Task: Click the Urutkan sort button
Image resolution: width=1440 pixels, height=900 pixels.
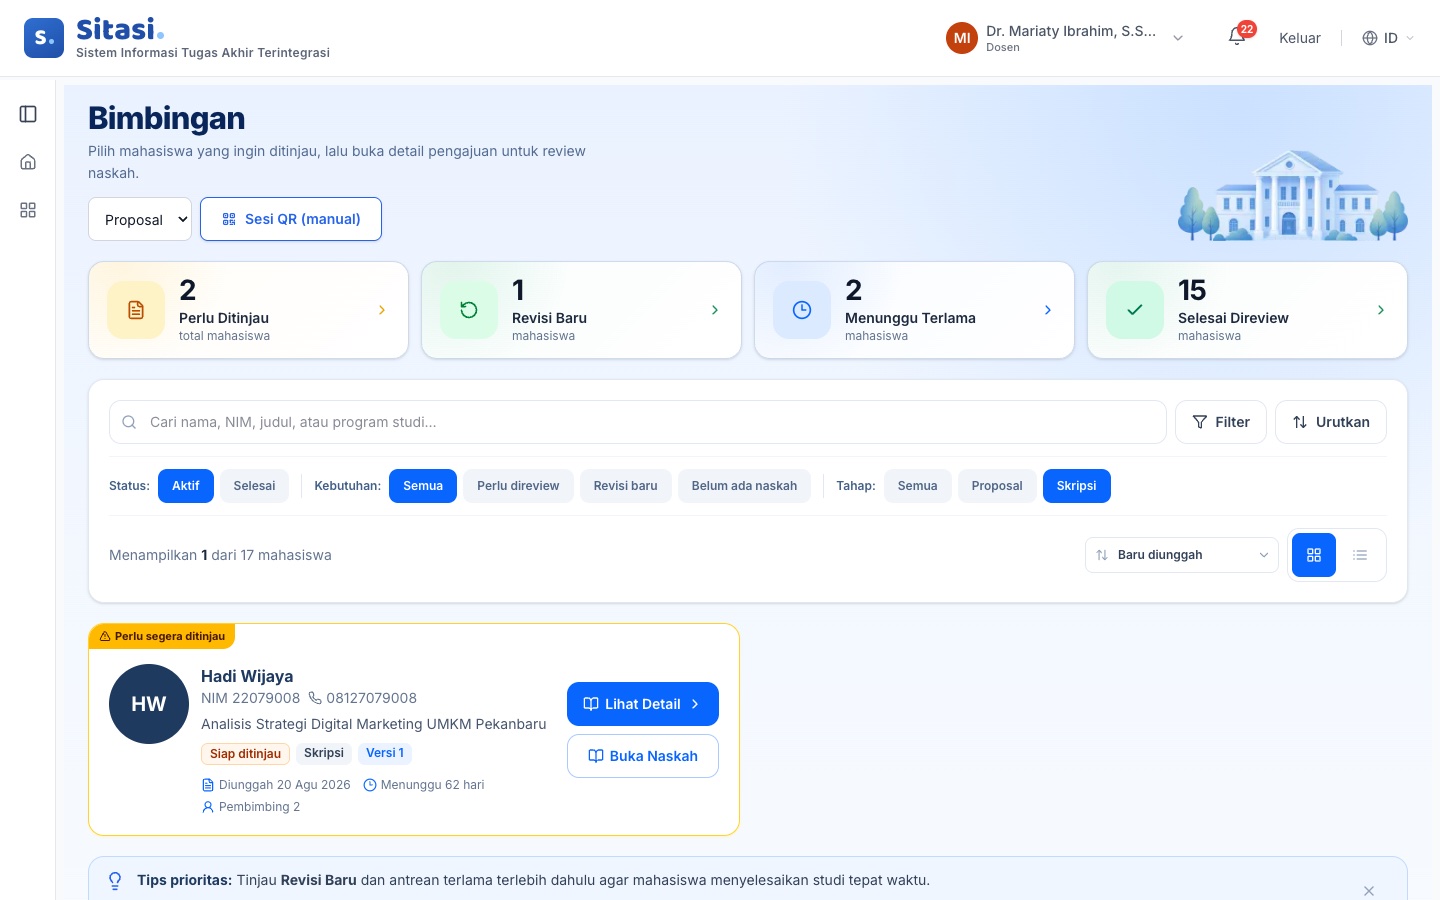Action: pyautogui.click(x=1331, y=422)
